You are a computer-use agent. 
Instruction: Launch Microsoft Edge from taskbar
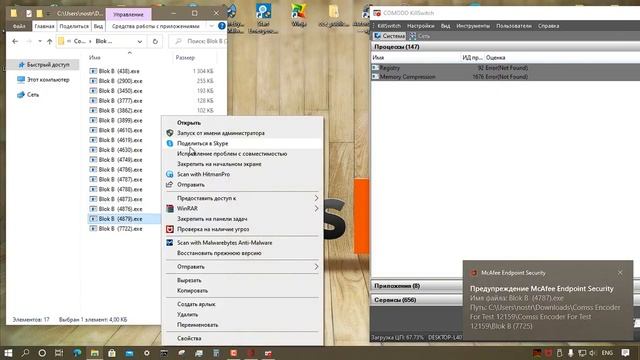tap(77, 353)
